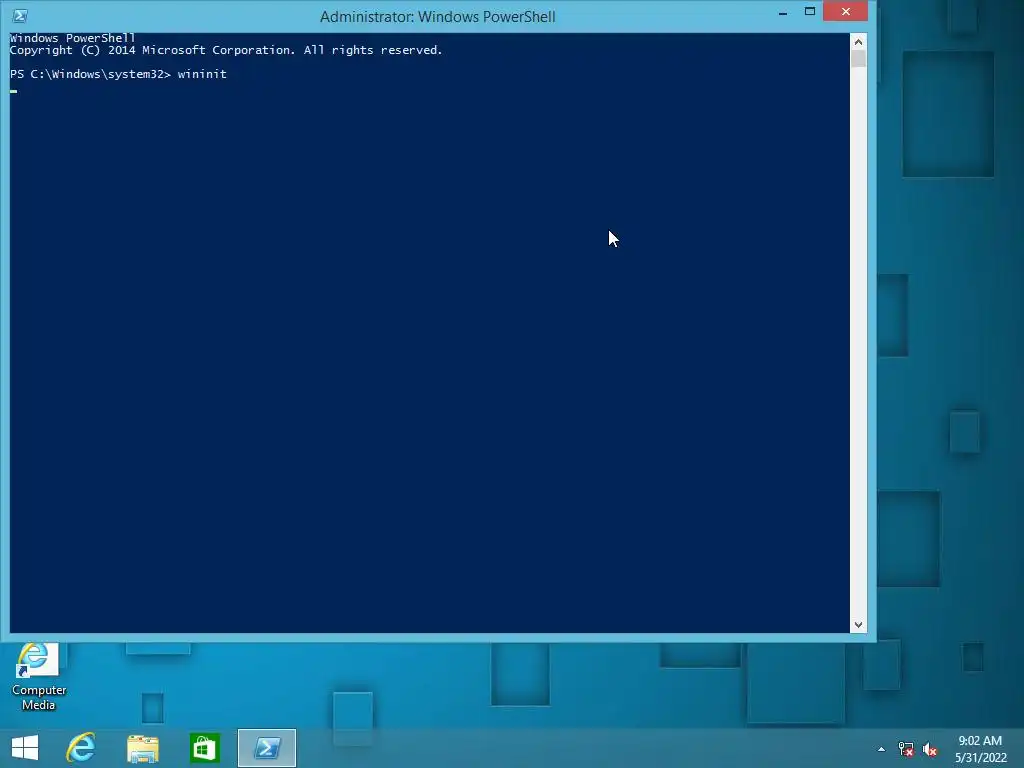Launch Internet Explorer from the taskbar
Viewport: 1024px width, 768px height.
click(x=81, y=748)
